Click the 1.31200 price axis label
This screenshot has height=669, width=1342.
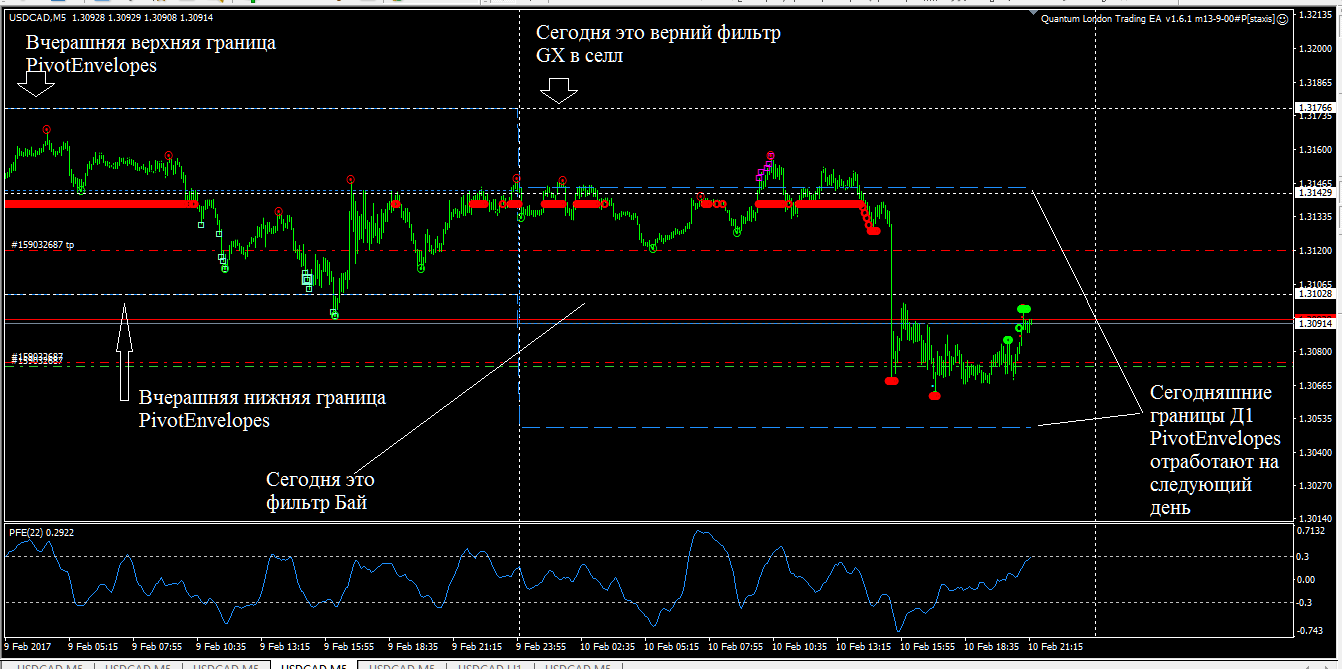1313,251
